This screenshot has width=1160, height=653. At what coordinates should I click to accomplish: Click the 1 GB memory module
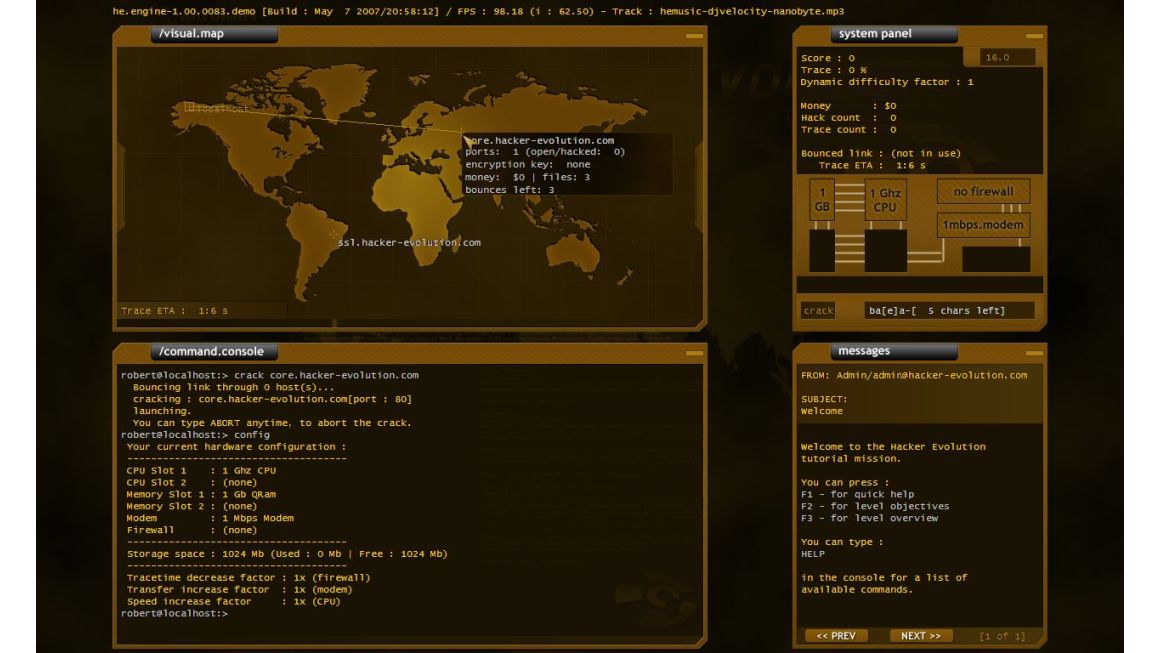[x=822, y=200]
